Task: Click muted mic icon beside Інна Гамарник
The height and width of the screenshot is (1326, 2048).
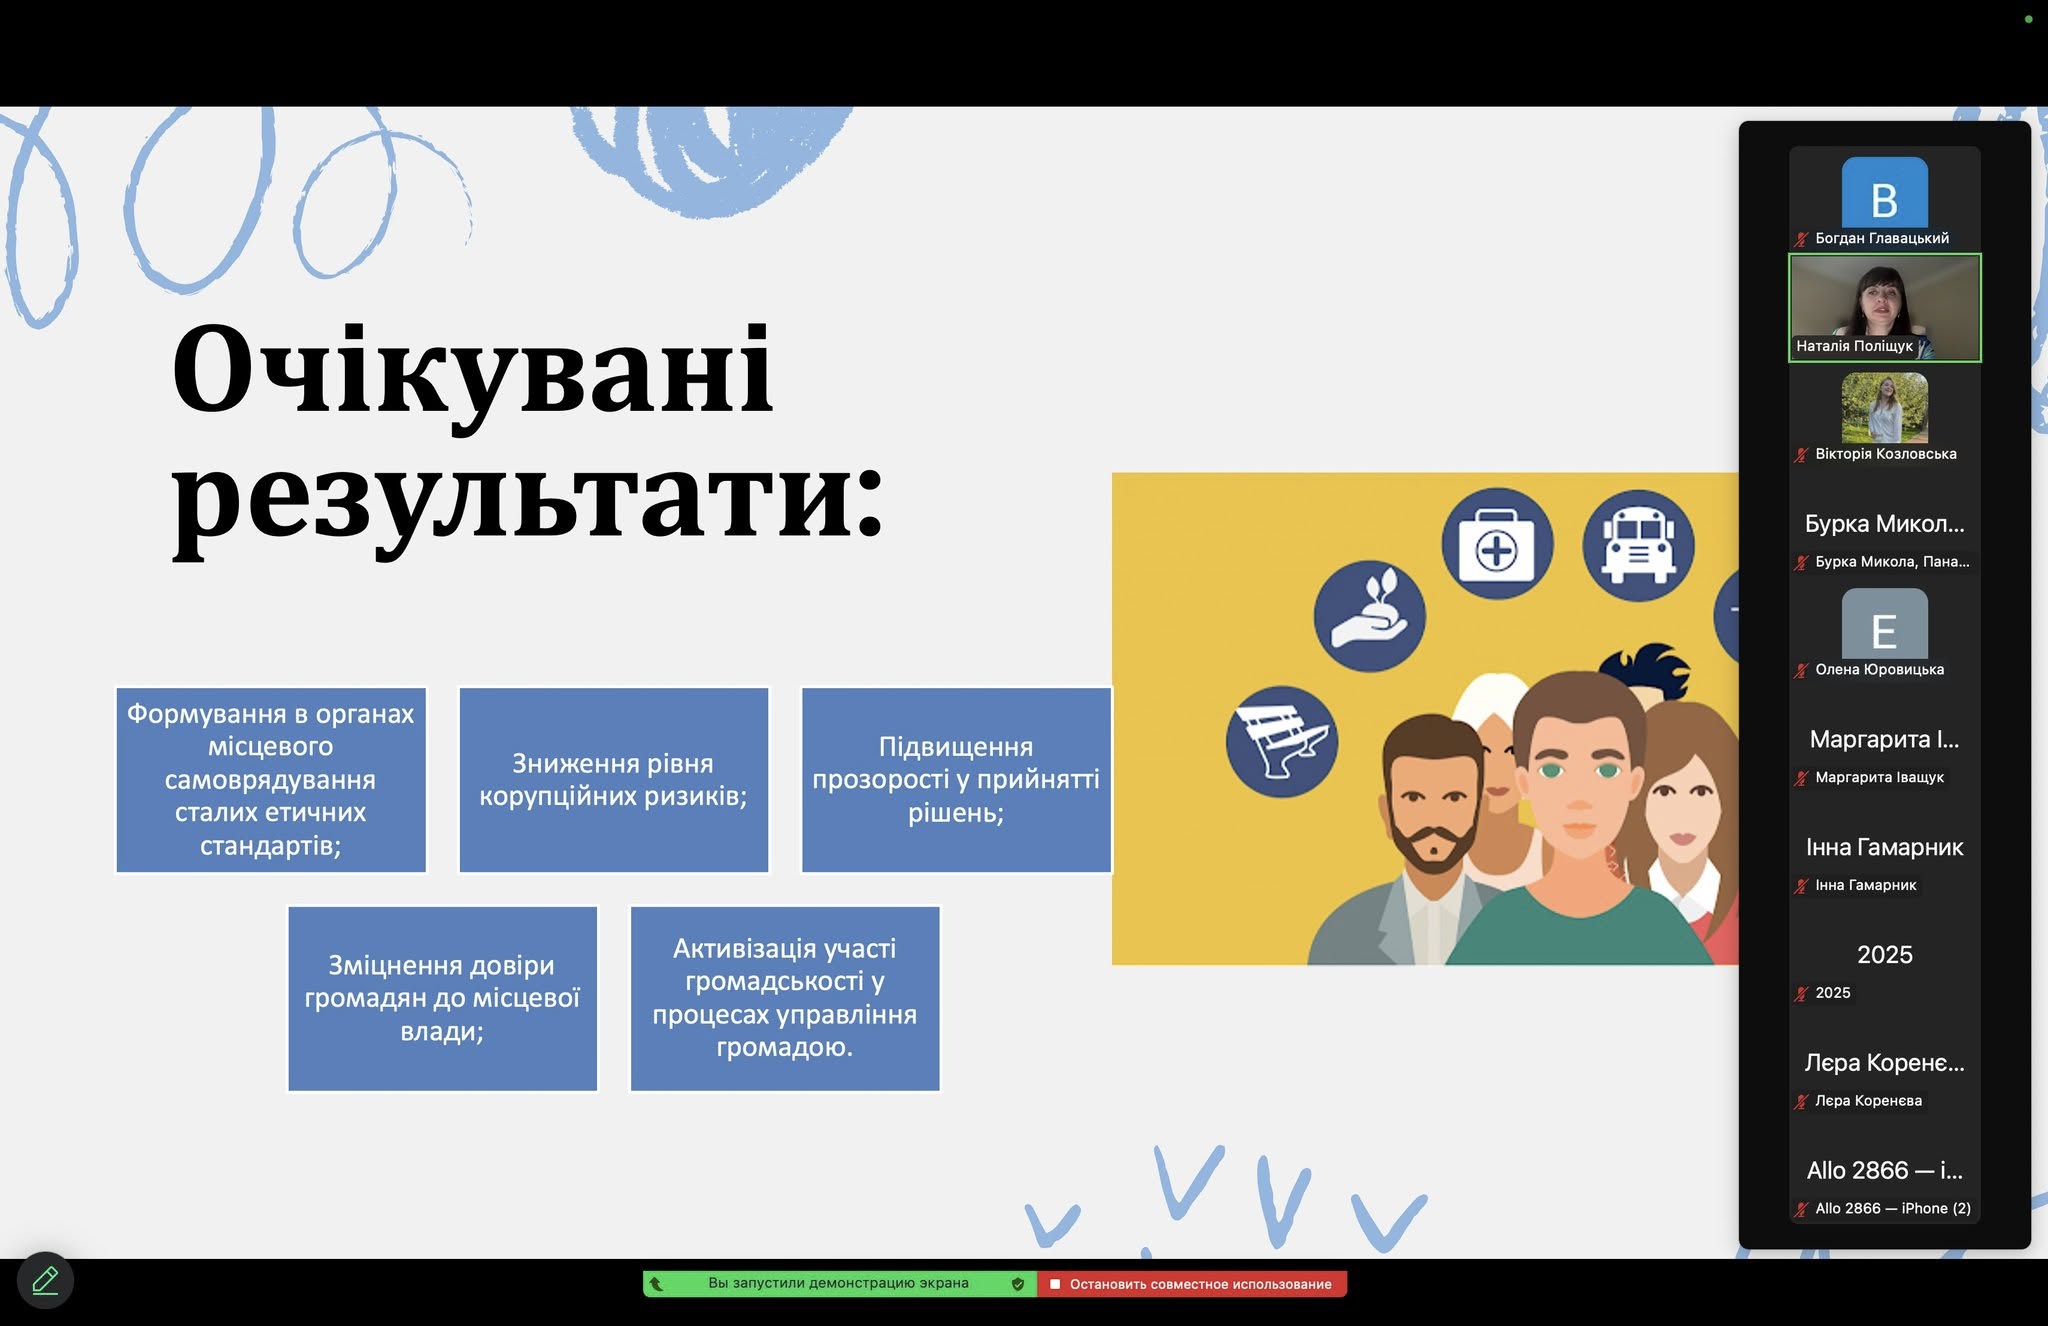Action: [x=1802, y=886]
